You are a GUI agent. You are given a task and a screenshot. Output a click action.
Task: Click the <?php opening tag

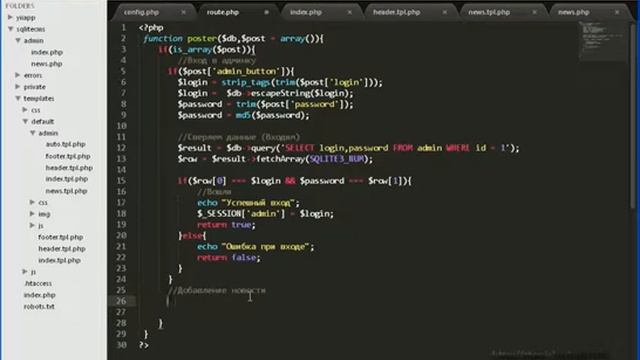[151, 28]
